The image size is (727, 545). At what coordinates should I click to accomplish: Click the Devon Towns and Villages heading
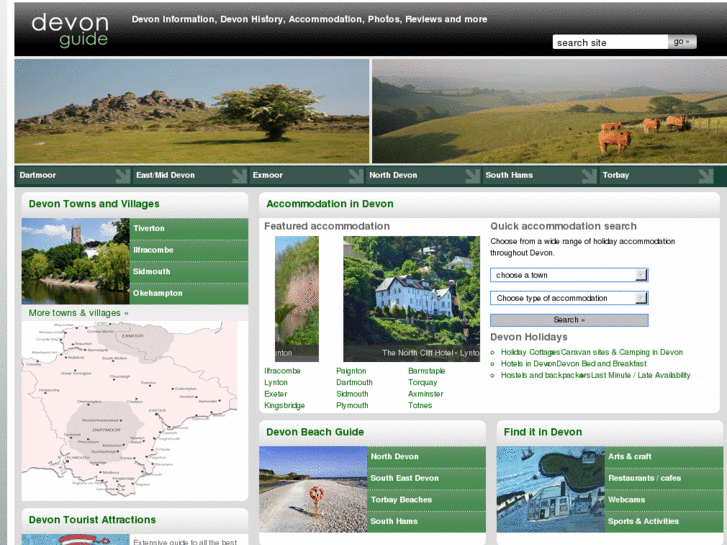(x=94, y=204)
